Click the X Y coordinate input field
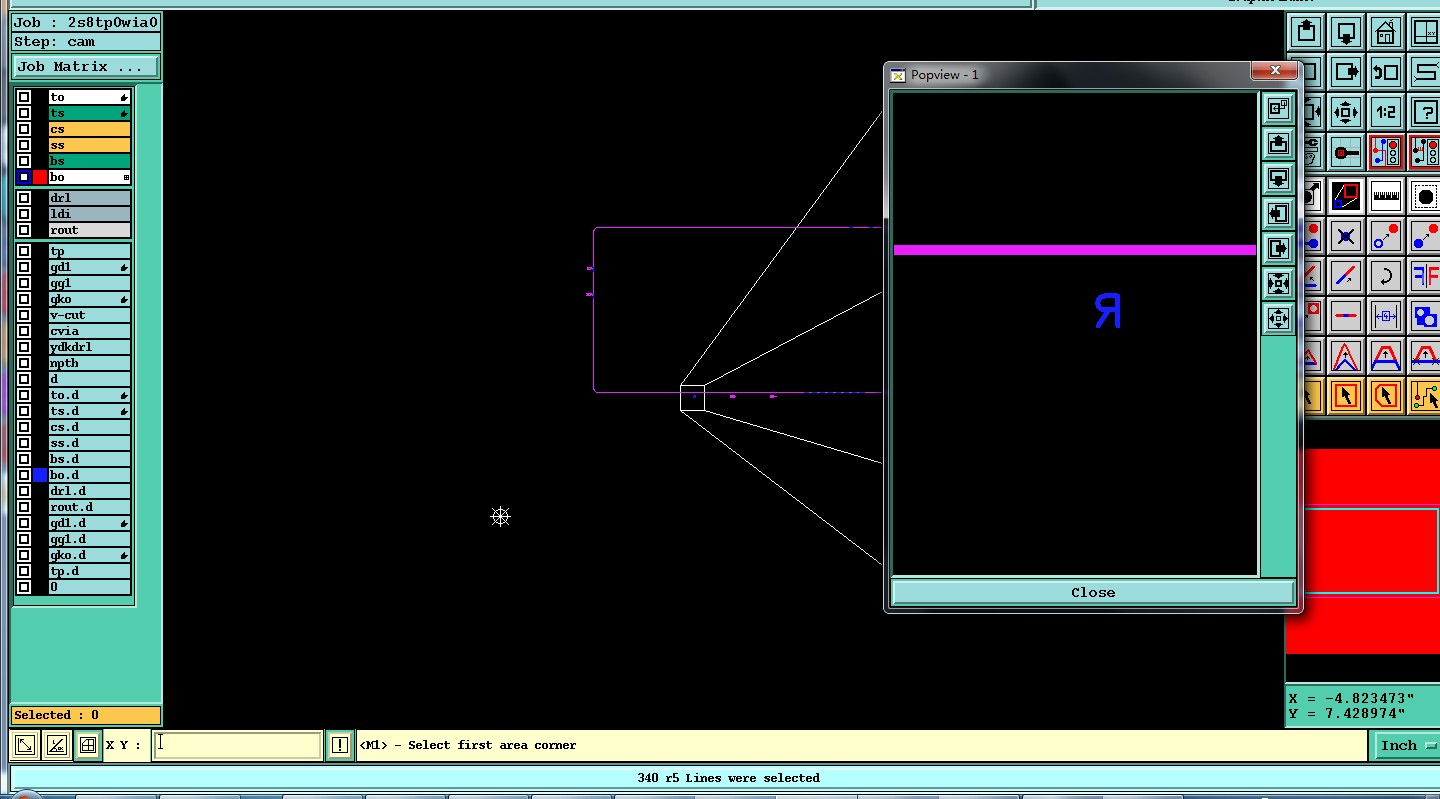 click(x=237, y=745)
